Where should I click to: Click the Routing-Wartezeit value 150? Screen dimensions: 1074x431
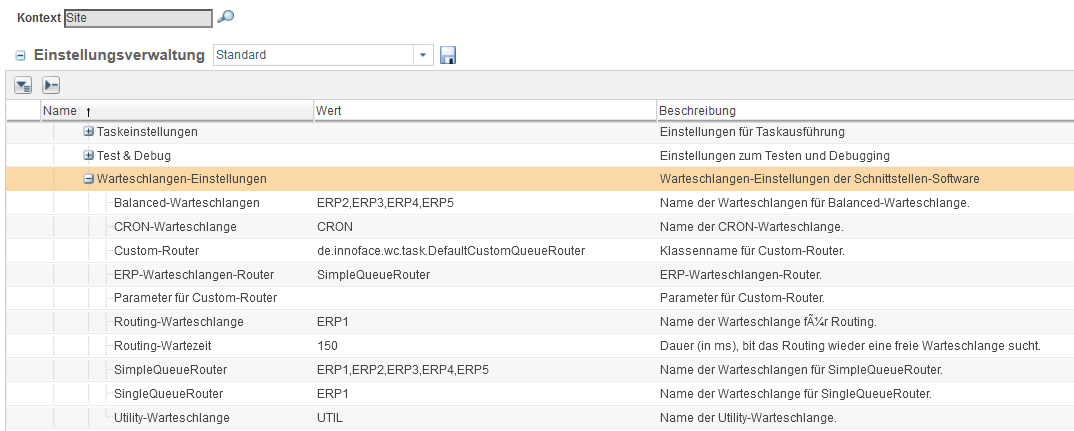point(327,346)
